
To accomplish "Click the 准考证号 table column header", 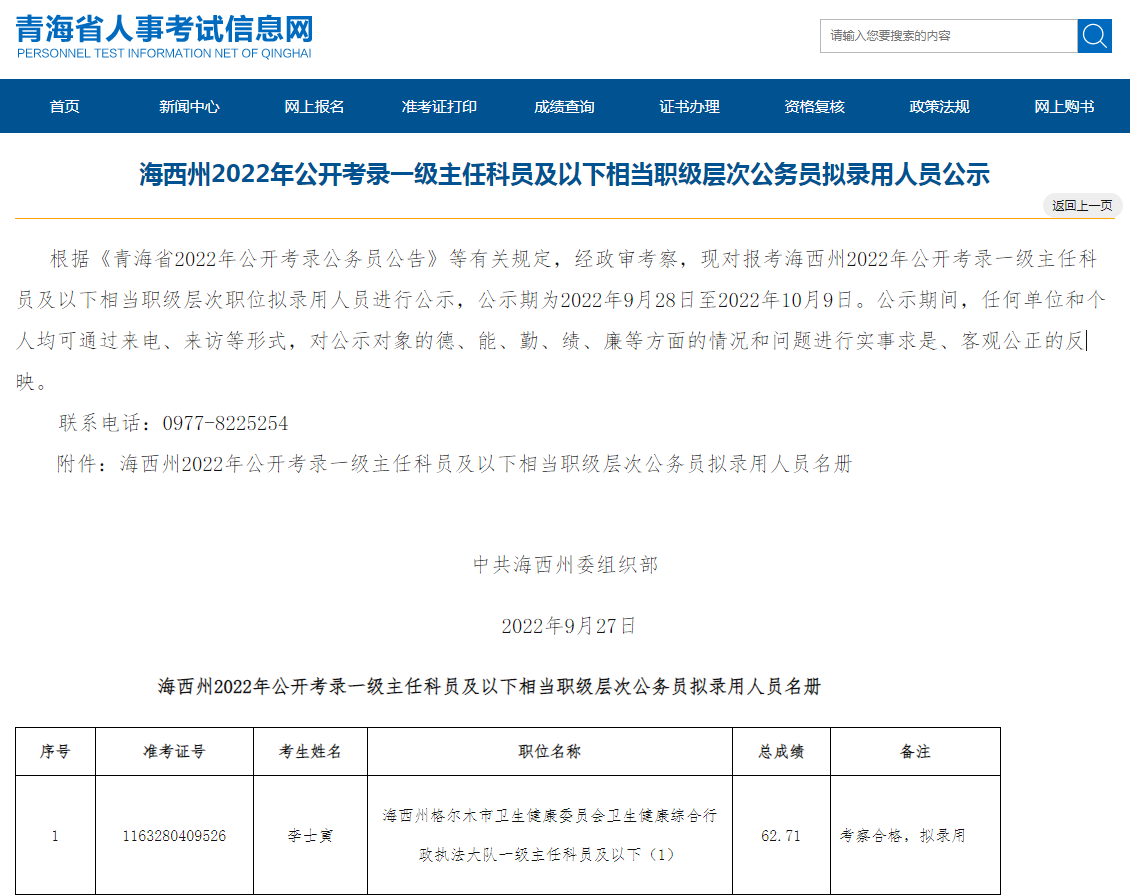I will click(x=174, y=751).
